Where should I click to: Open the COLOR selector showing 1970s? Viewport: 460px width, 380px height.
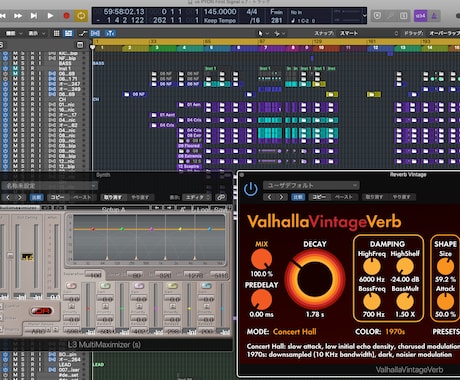(x=395, y=332)
